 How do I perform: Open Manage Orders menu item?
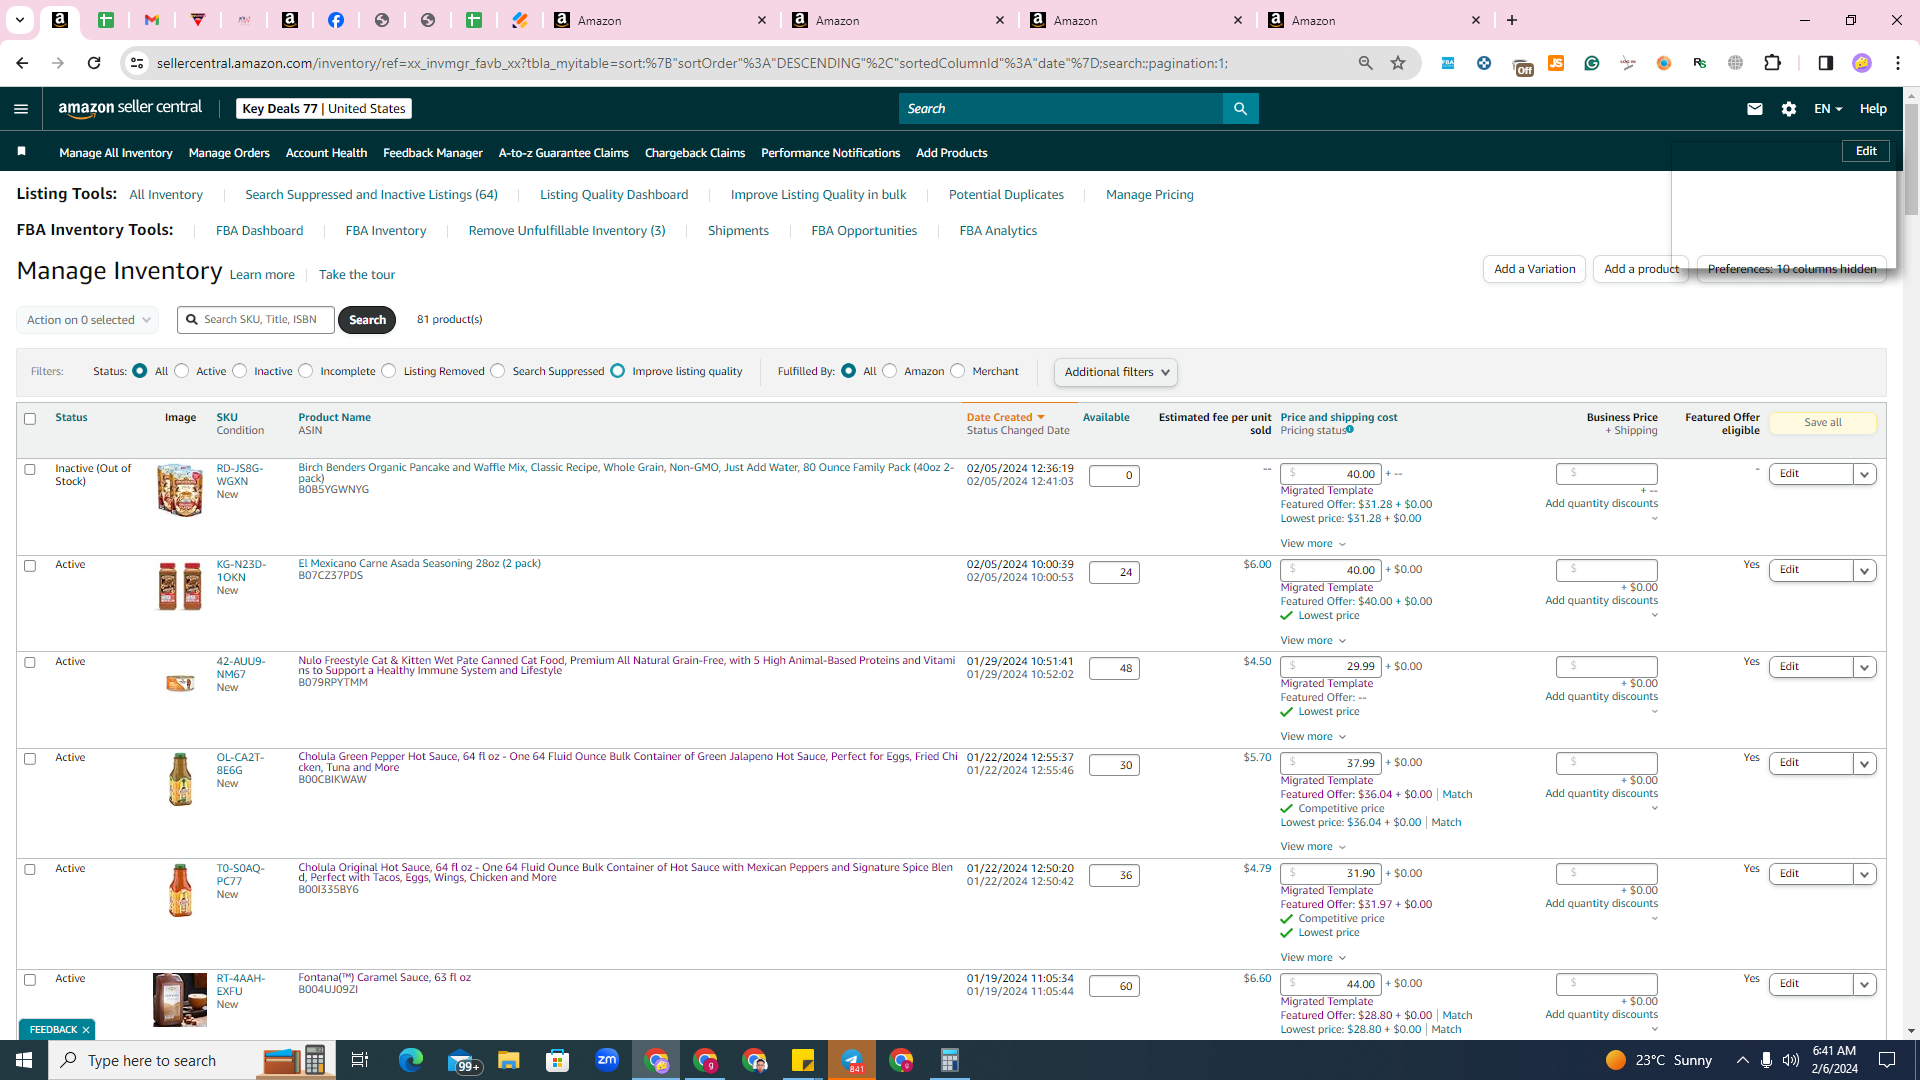[x=229, y=153]
